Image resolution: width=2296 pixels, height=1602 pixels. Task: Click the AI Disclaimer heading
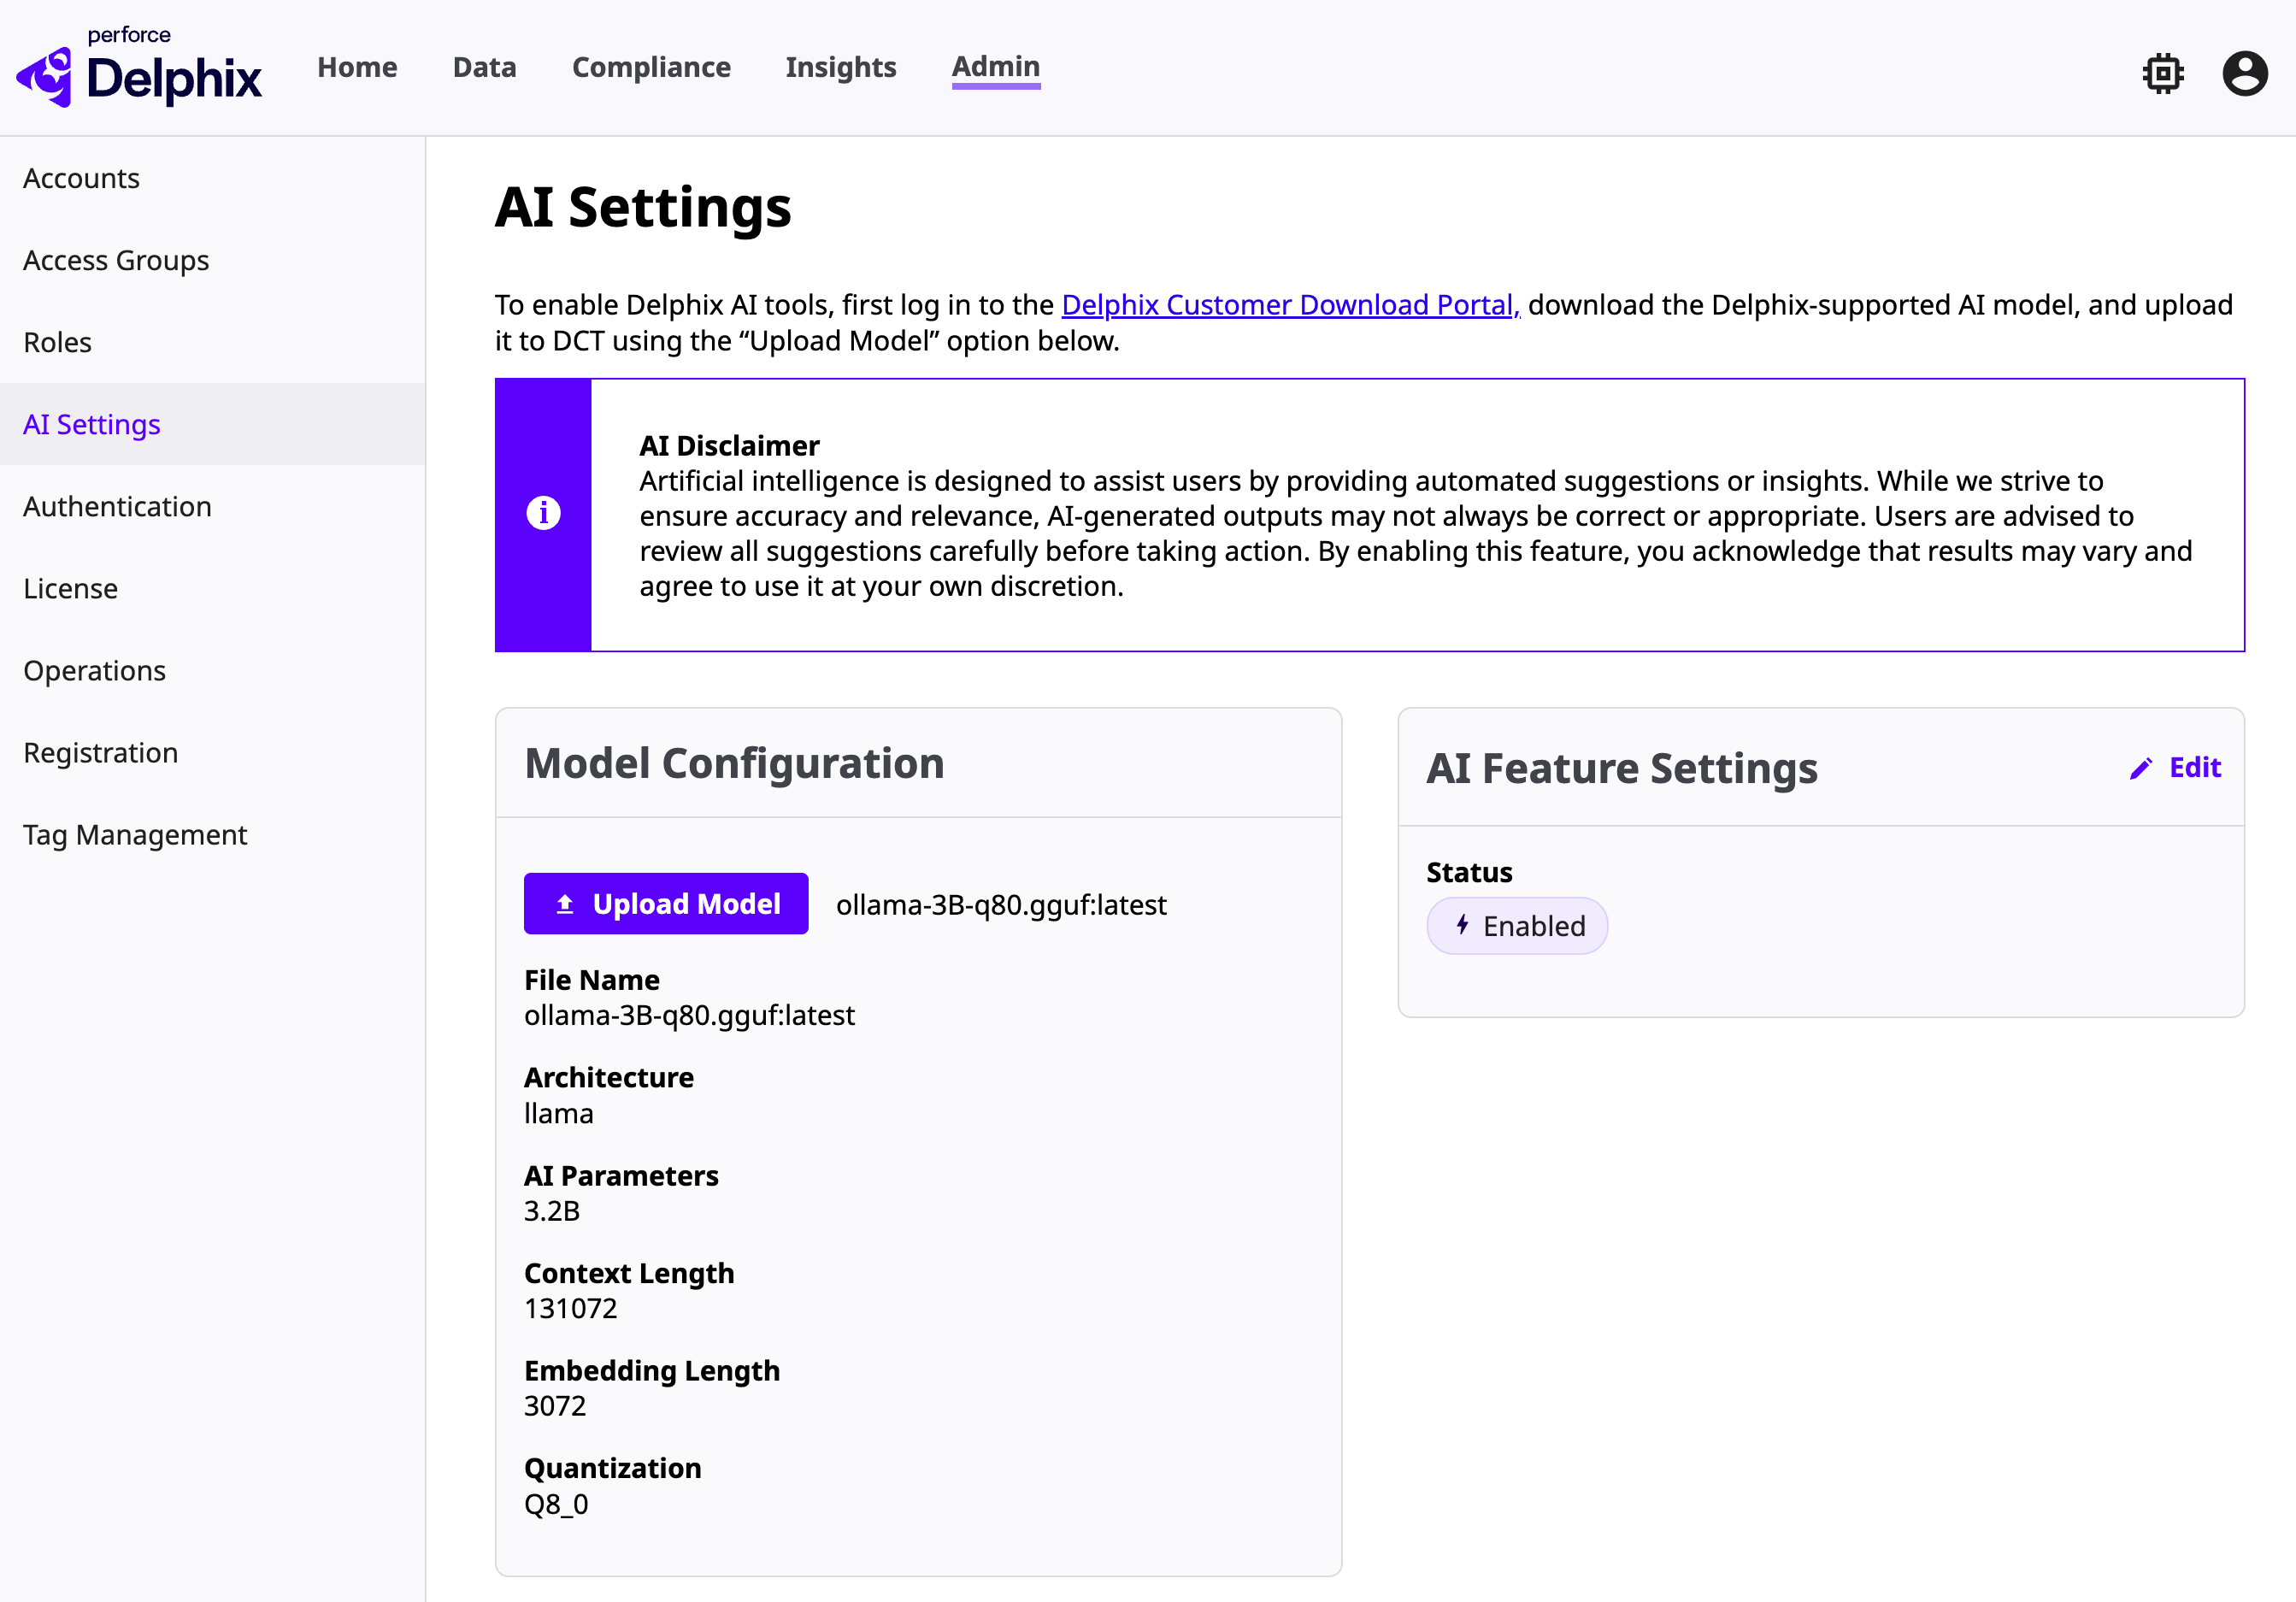(x=729, y=445)
